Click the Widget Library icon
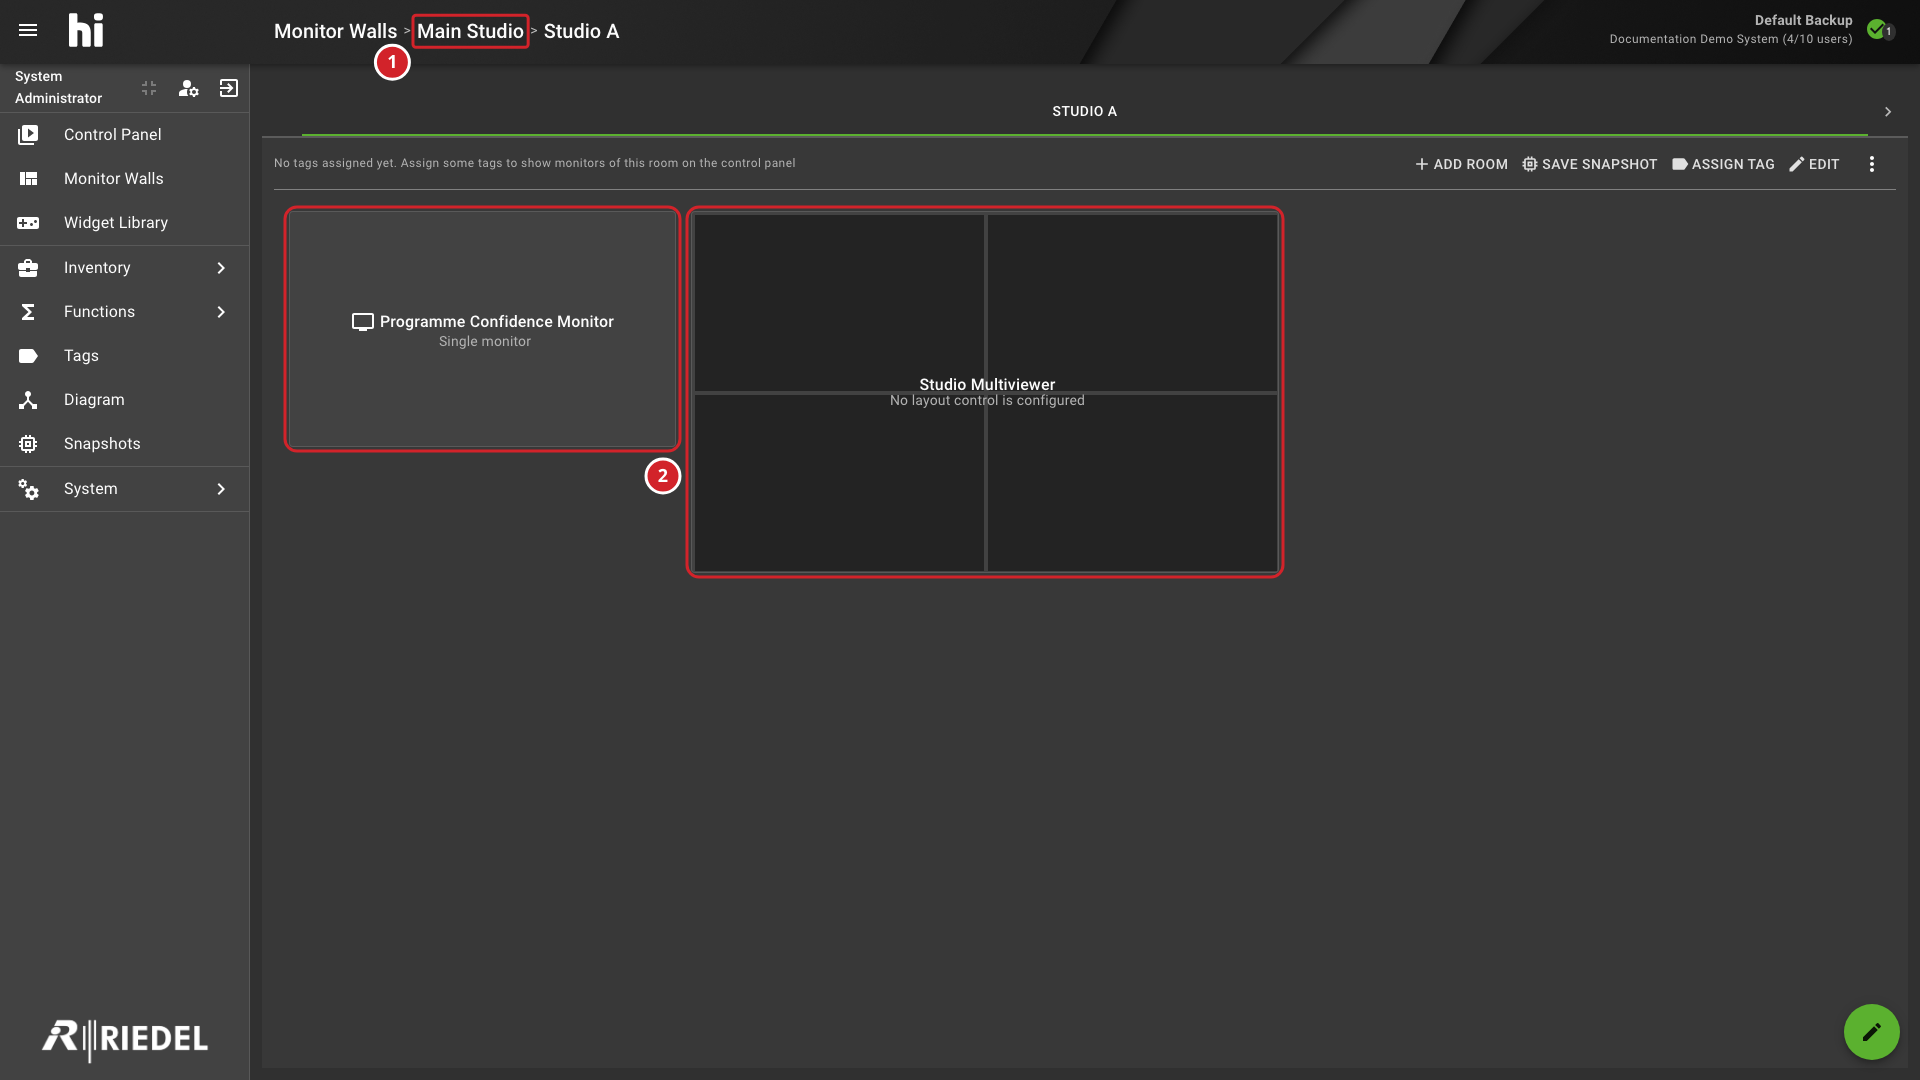This screenshot has width=1920, height=1080. pos(28,222)
